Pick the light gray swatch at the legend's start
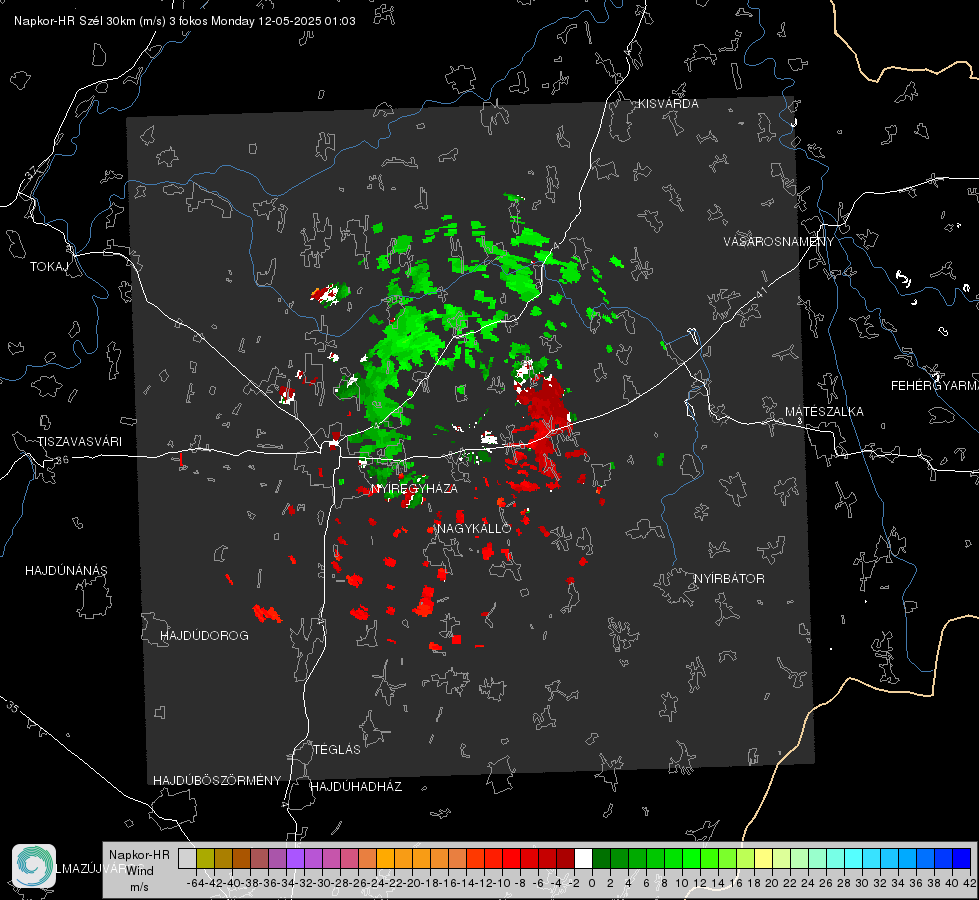979x900 pixels. 187,858
